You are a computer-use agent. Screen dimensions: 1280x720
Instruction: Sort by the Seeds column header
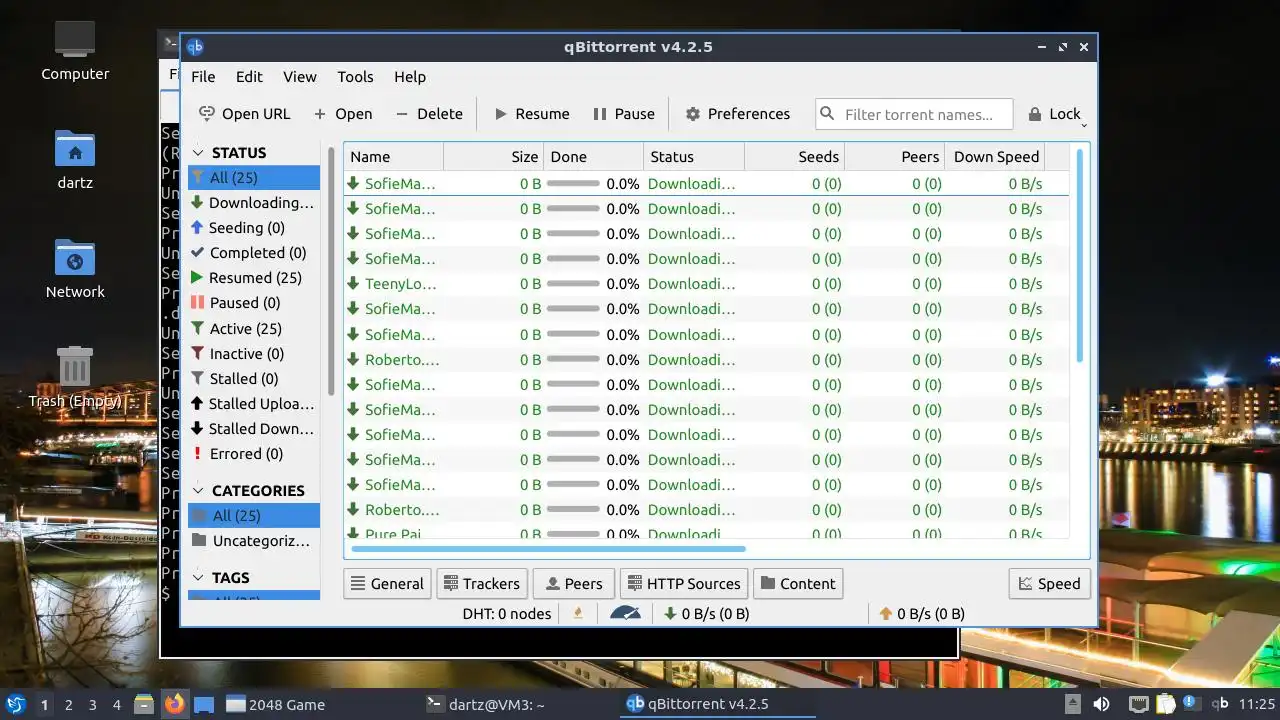pos(795,157)
